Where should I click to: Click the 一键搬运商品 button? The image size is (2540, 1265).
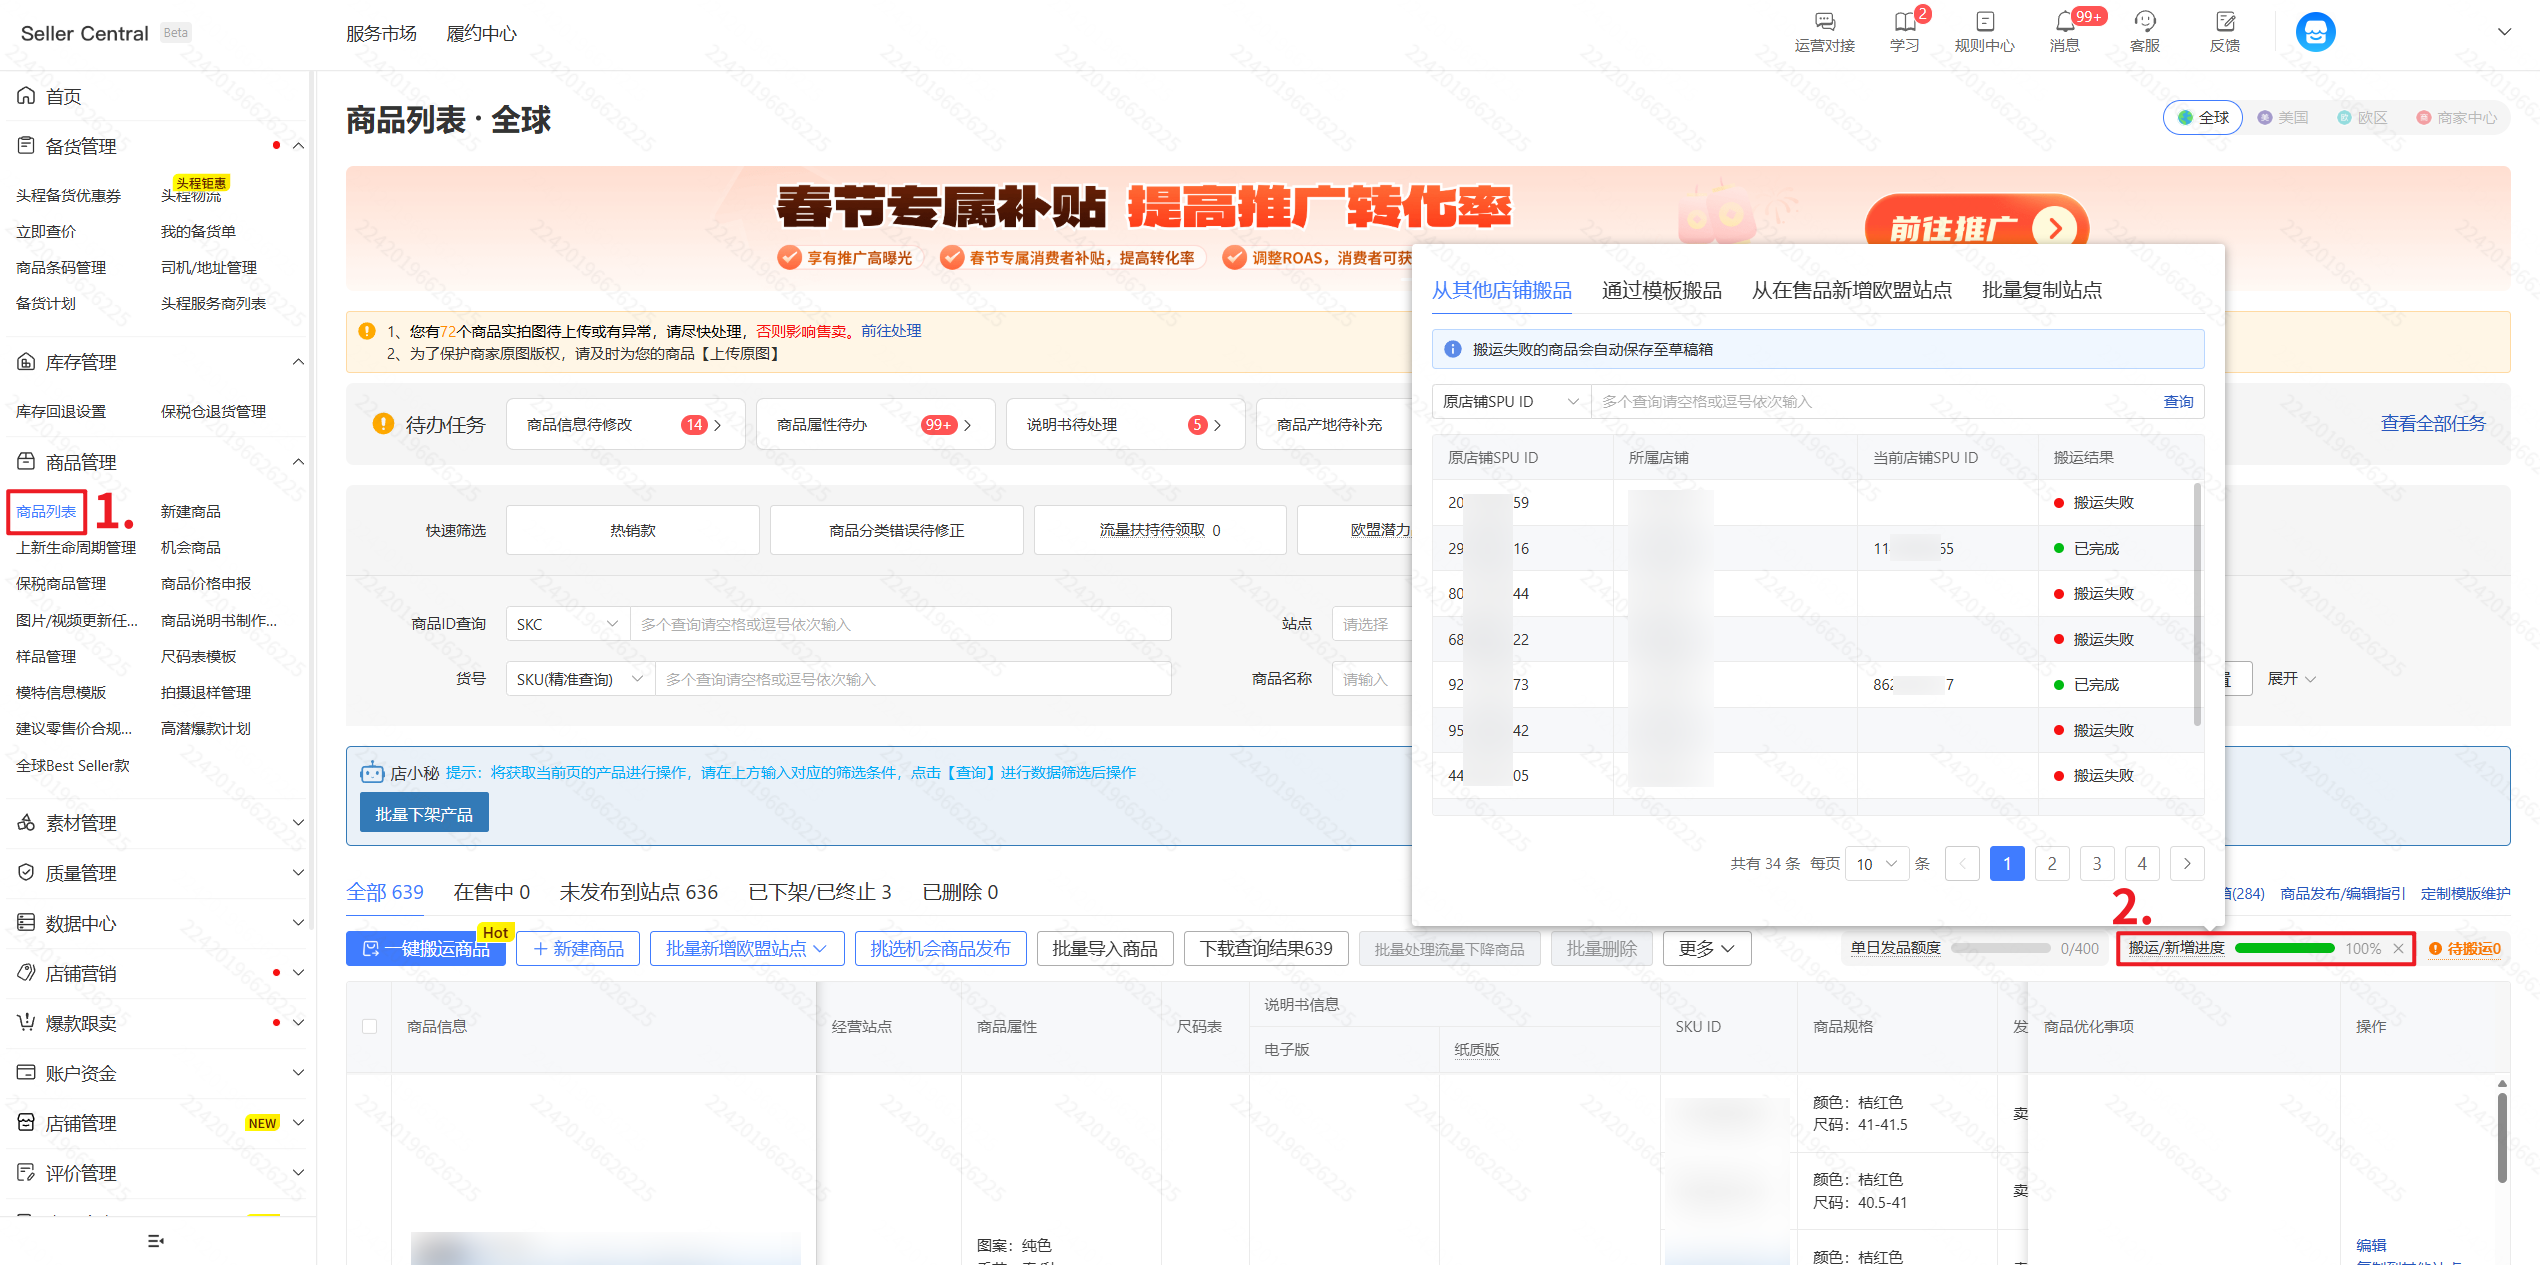tap(426, 949)
